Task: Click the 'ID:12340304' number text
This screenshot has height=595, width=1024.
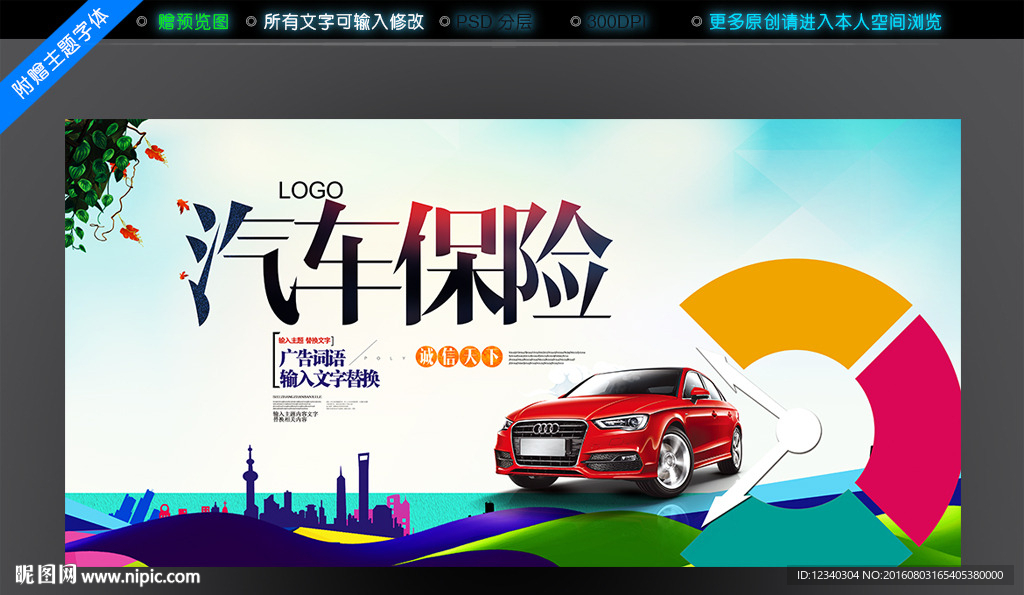Action: [x=827, y=575]
